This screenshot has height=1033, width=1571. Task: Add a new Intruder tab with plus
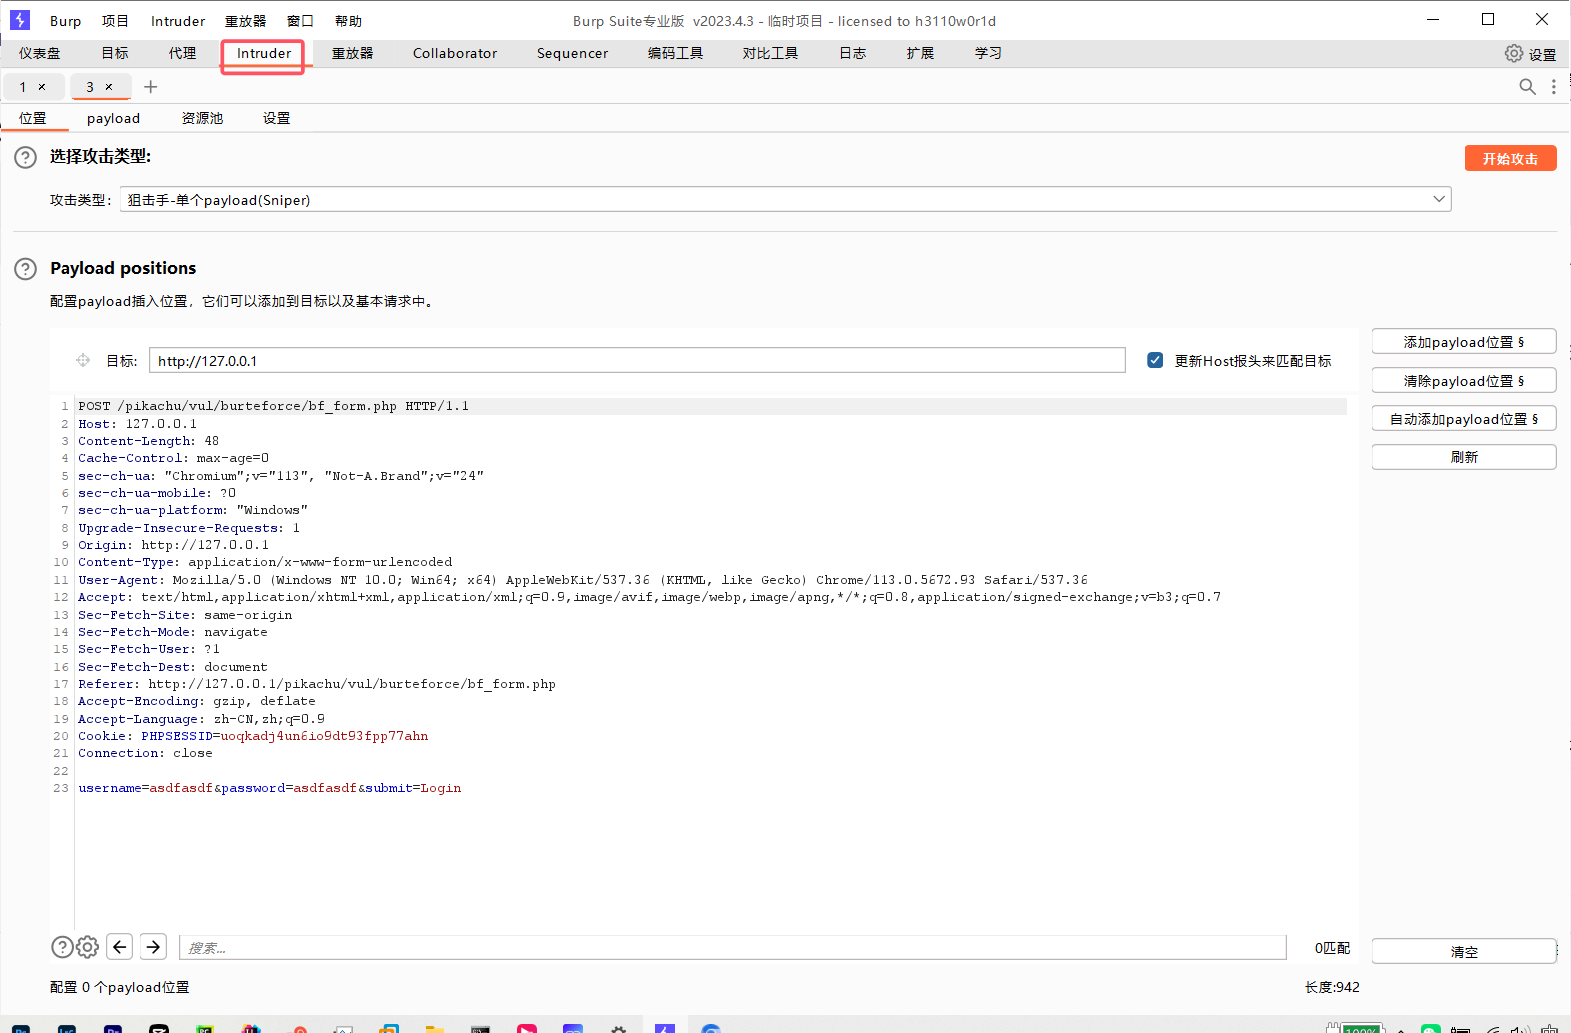[x=151, y=87]
